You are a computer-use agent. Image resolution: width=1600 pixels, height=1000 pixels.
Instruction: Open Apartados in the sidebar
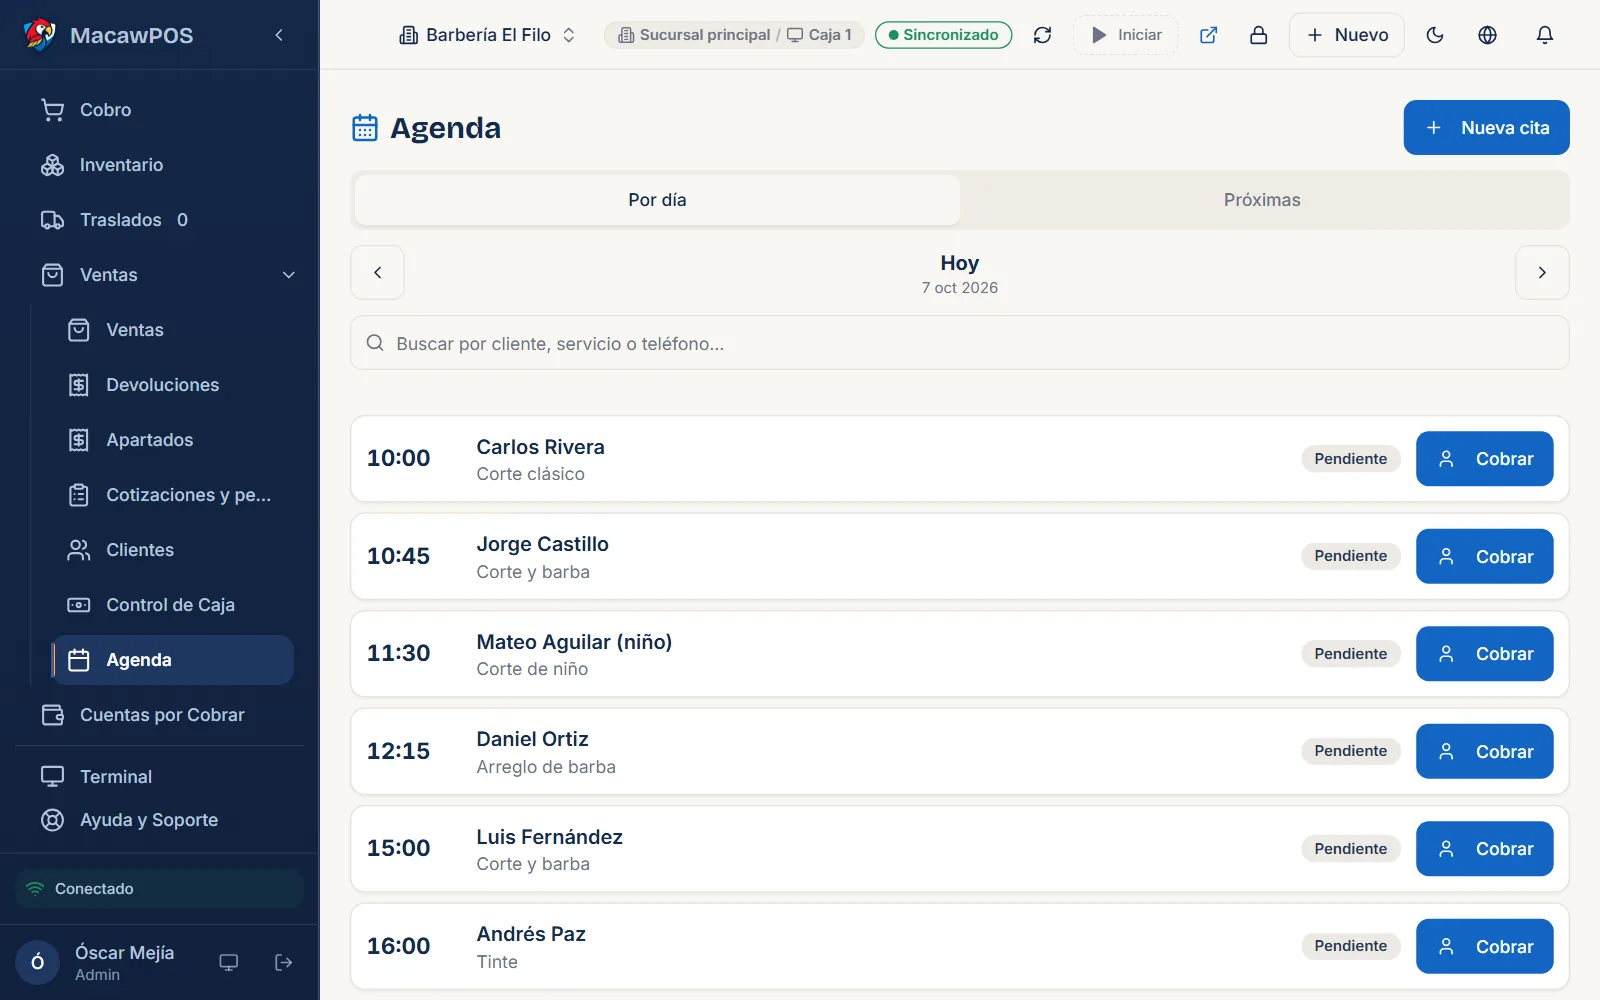coord(173,440)
